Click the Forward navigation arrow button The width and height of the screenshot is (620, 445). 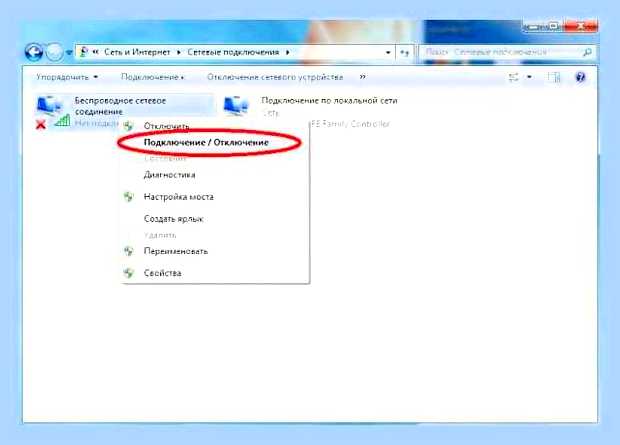click(55, 52)
